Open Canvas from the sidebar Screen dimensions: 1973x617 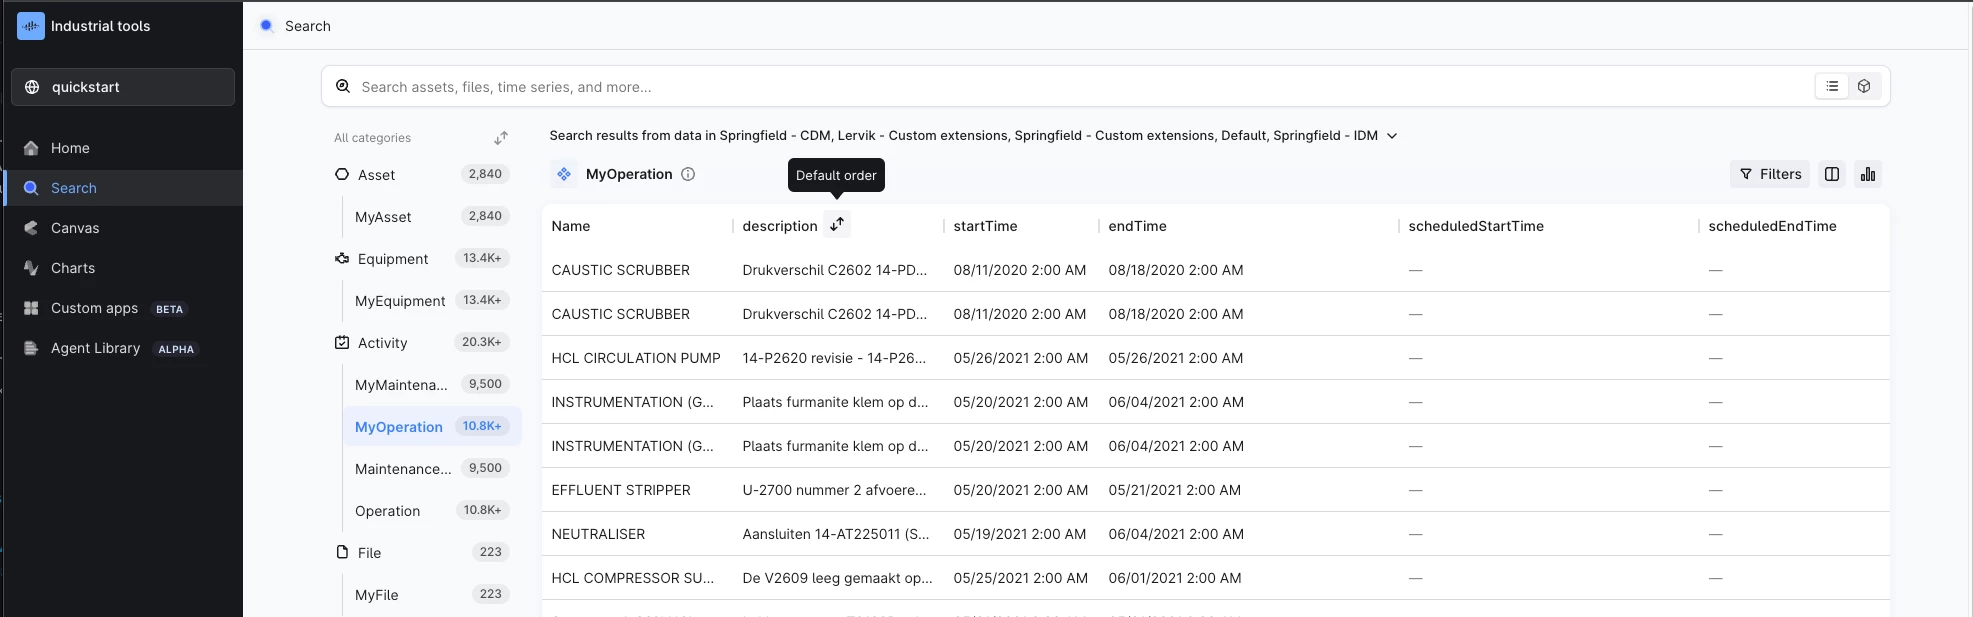point(75,228)
